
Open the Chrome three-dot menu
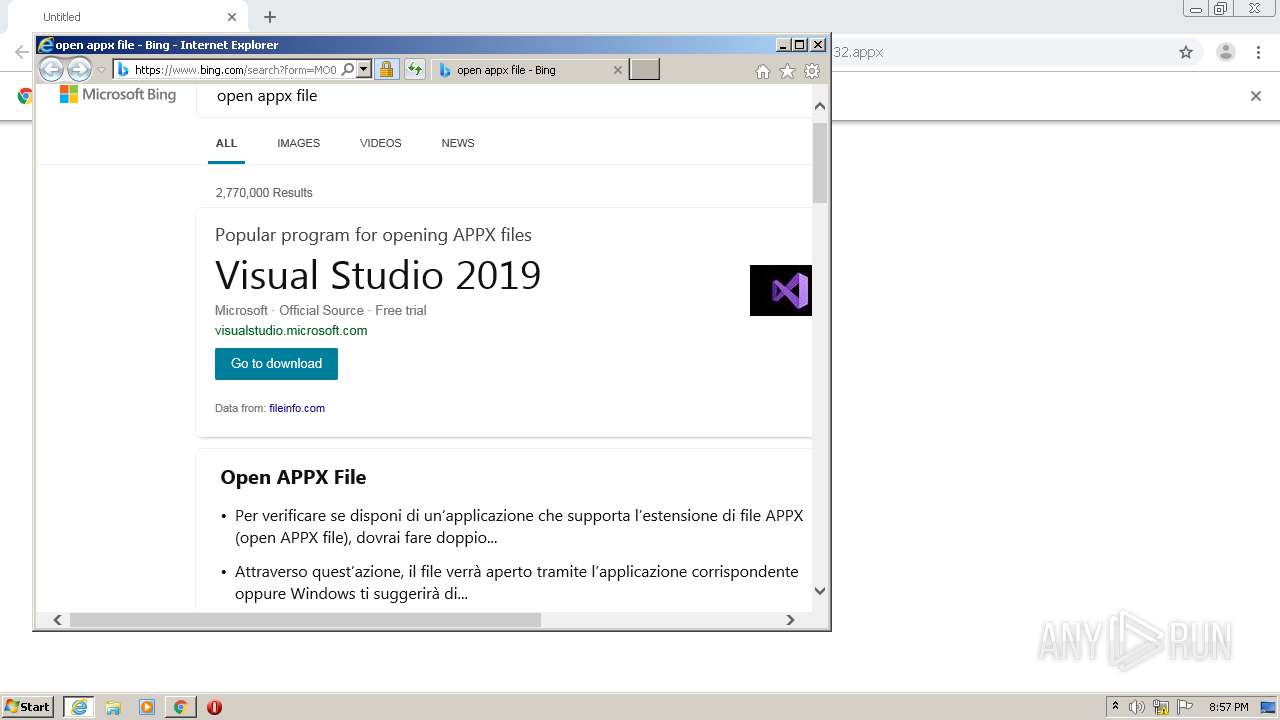click(1259, 52)
